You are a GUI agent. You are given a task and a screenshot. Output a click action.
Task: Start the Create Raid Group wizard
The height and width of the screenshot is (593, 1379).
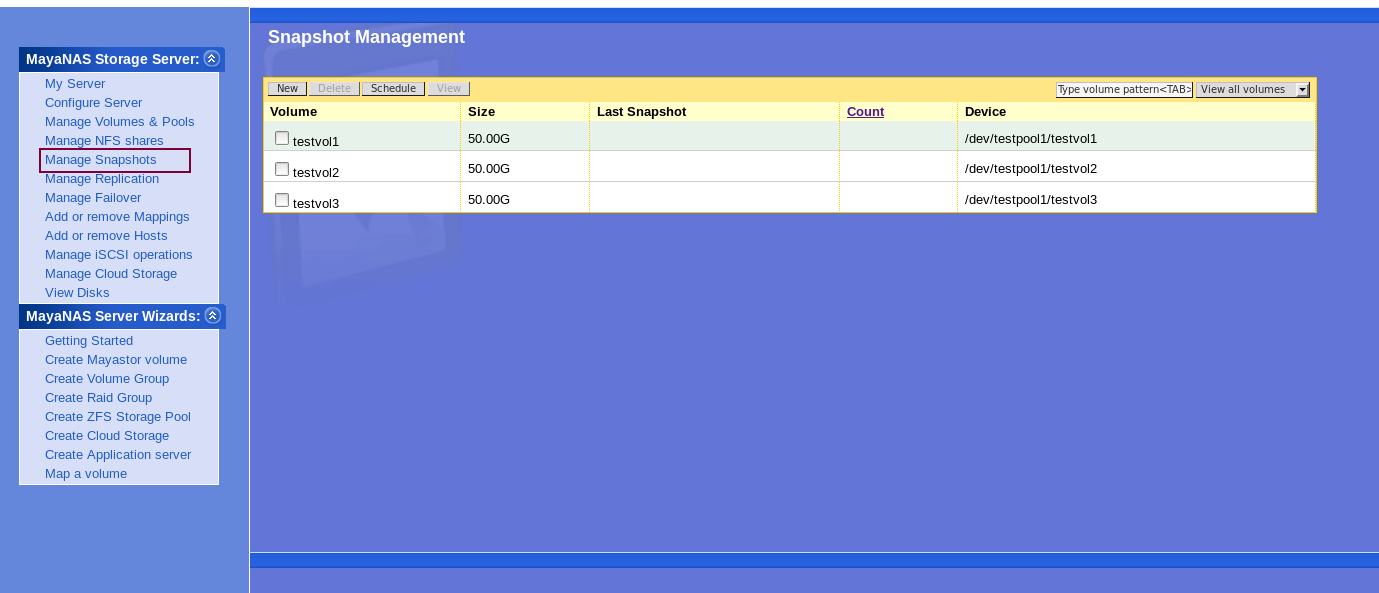click(x=98, y=398)
